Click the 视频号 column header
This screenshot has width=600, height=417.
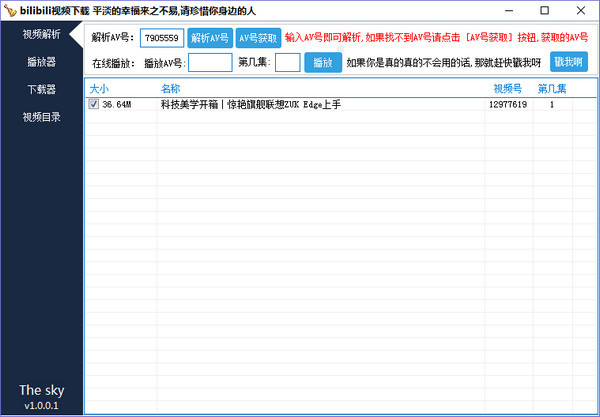505,89
